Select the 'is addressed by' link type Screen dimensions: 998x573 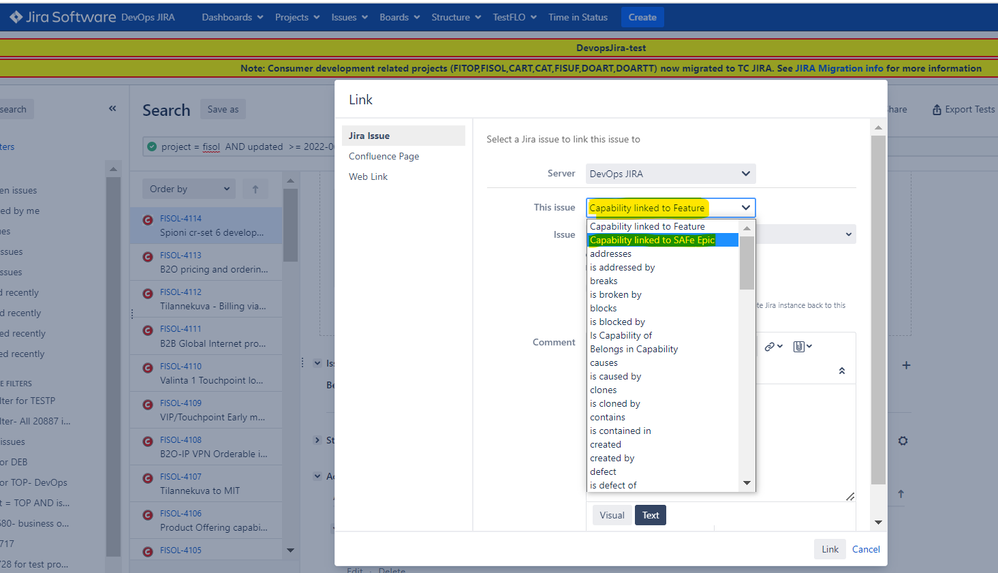pyautogui.click(x=662, y=267)
